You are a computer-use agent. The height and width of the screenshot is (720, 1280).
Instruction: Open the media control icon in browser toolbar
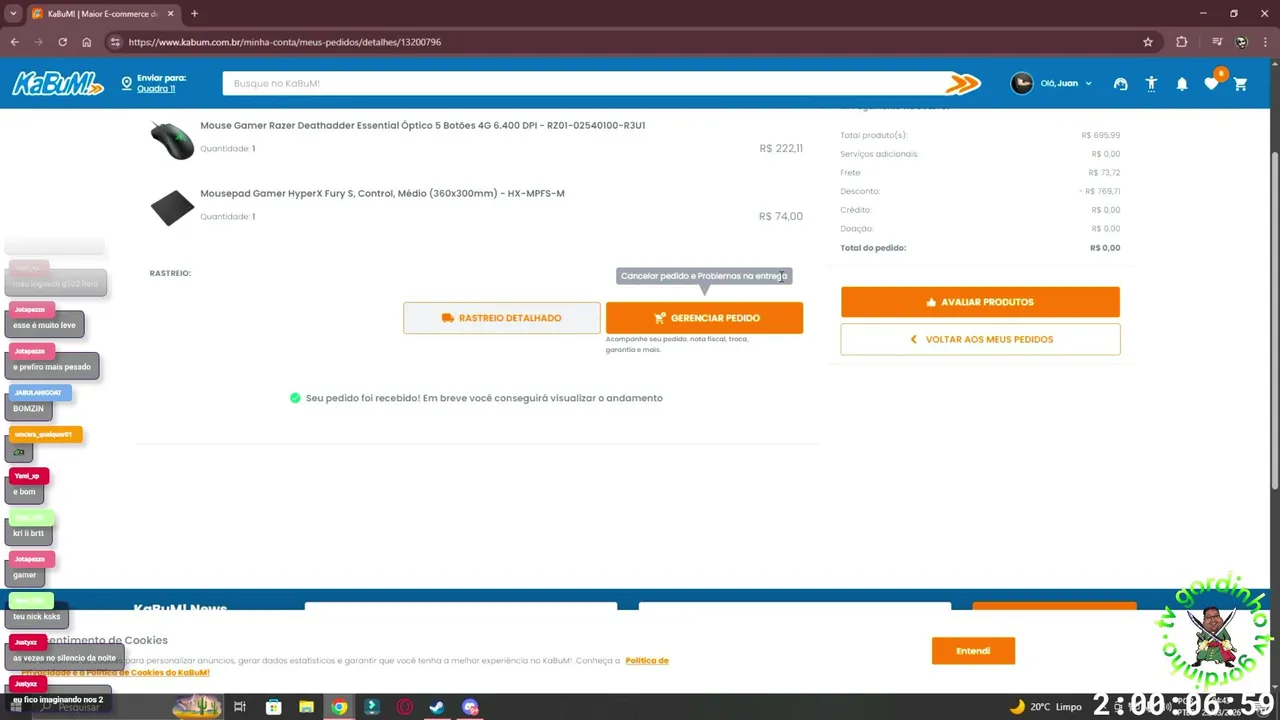(x=1217, y=42)
